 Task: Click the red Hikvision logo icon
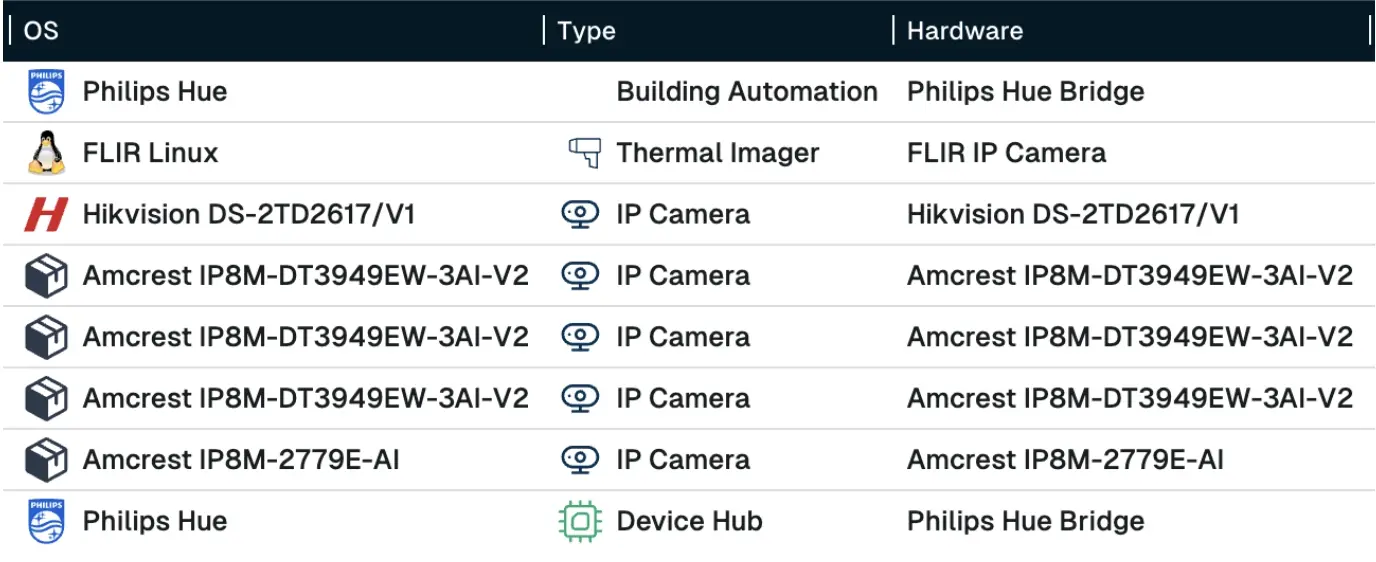46,215
